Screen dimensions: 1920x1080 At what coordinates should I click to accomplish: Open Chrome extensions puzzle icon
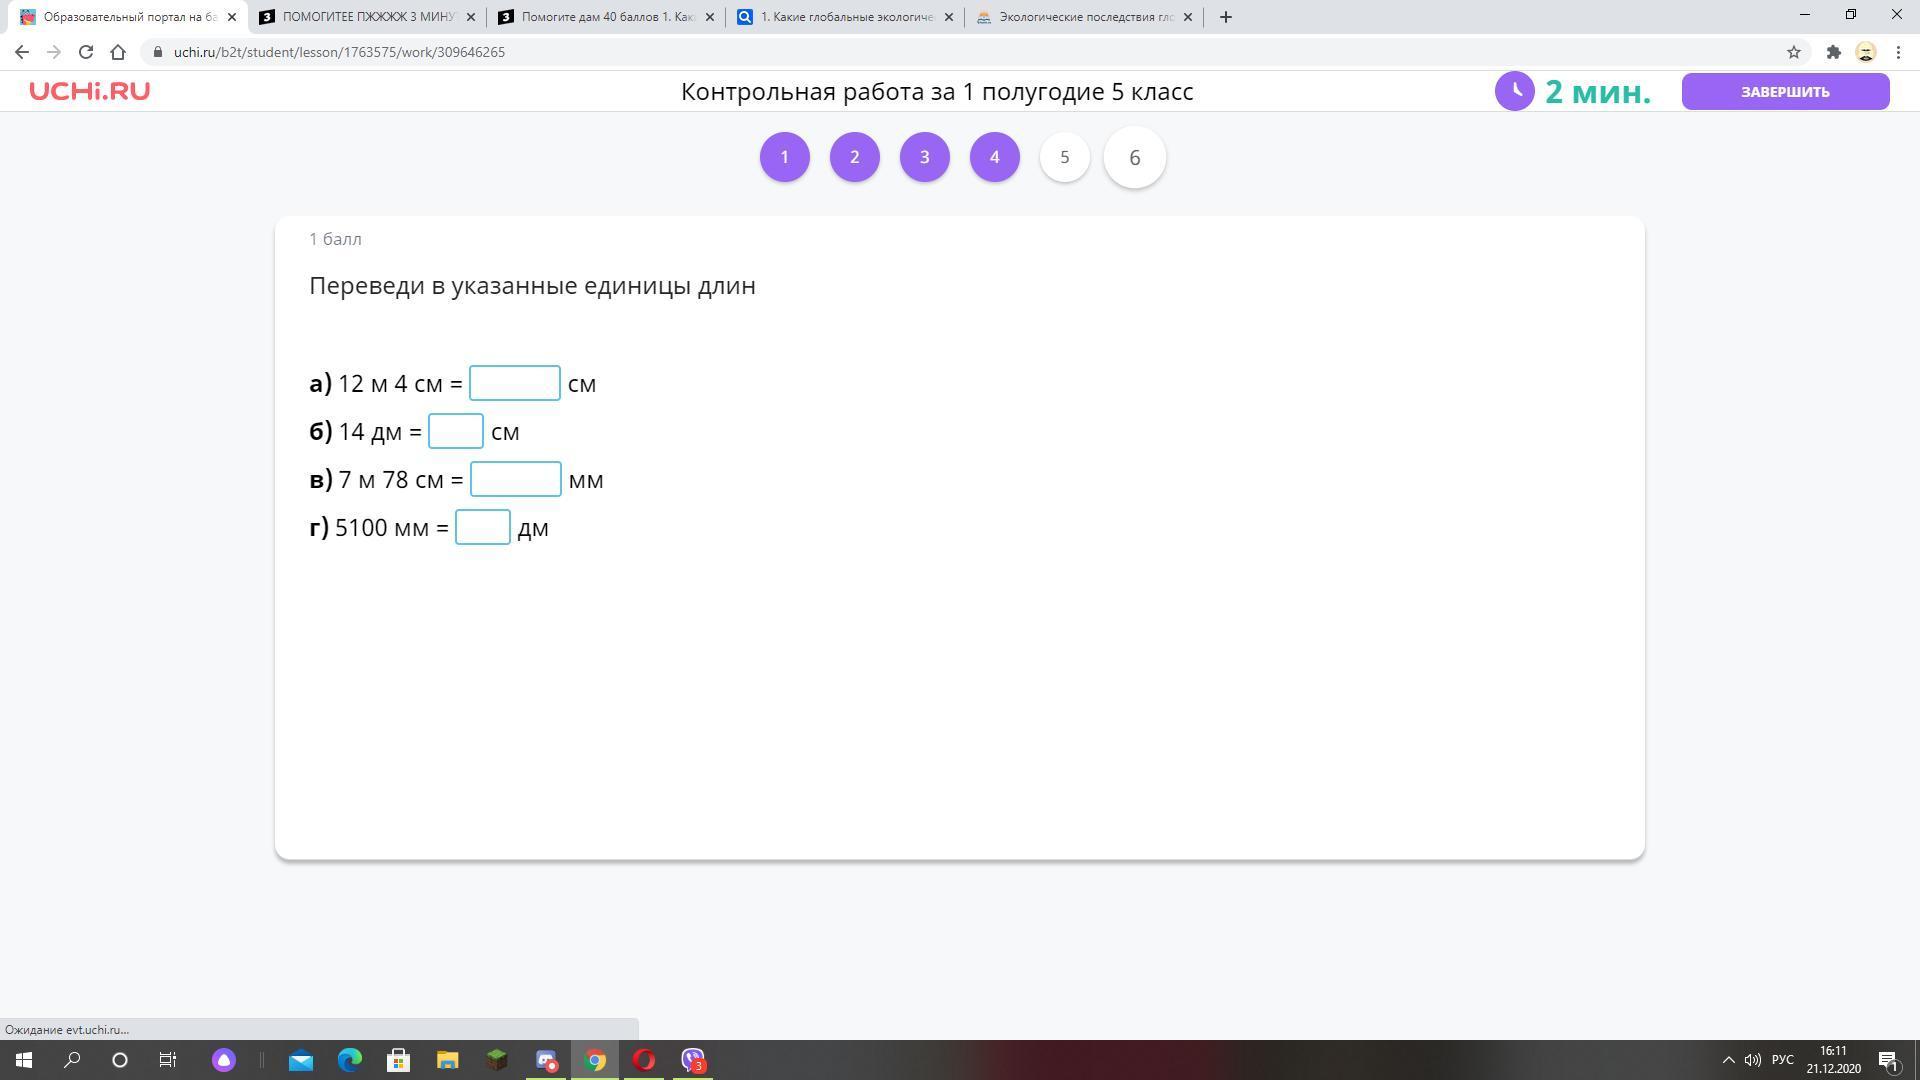[1833, 52]
